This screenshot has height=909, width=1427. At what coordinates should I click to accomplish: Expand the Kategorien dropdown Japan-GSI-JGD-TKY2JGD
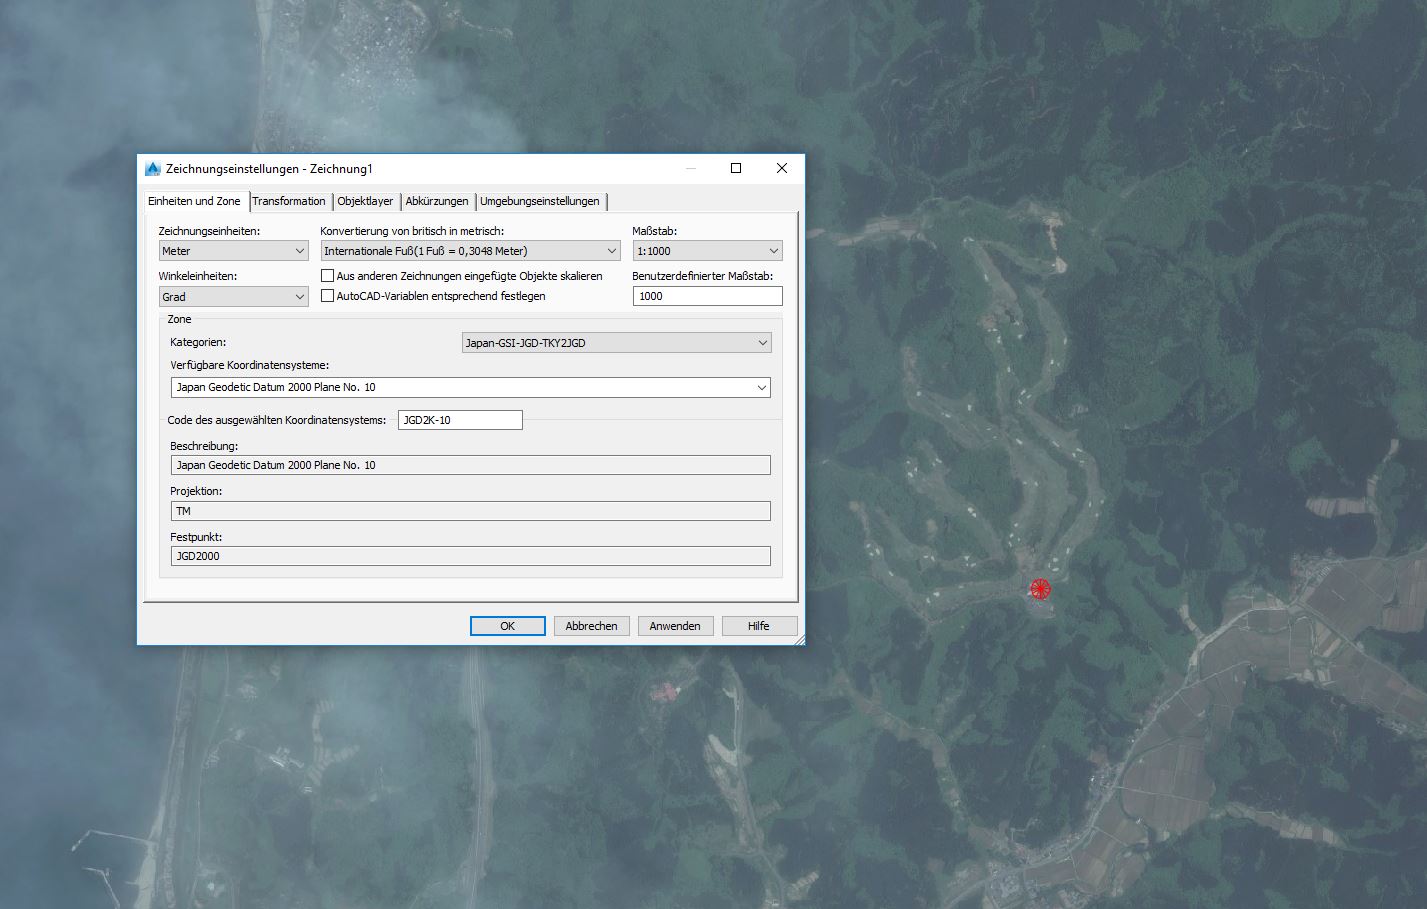coord(617,343)
